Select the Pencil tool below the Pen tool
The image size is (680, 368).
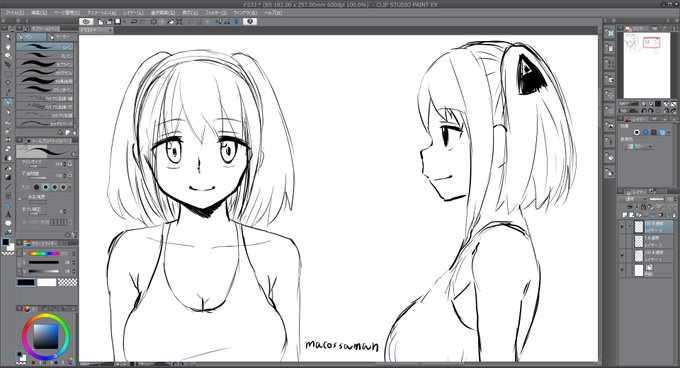coord(8,112)
